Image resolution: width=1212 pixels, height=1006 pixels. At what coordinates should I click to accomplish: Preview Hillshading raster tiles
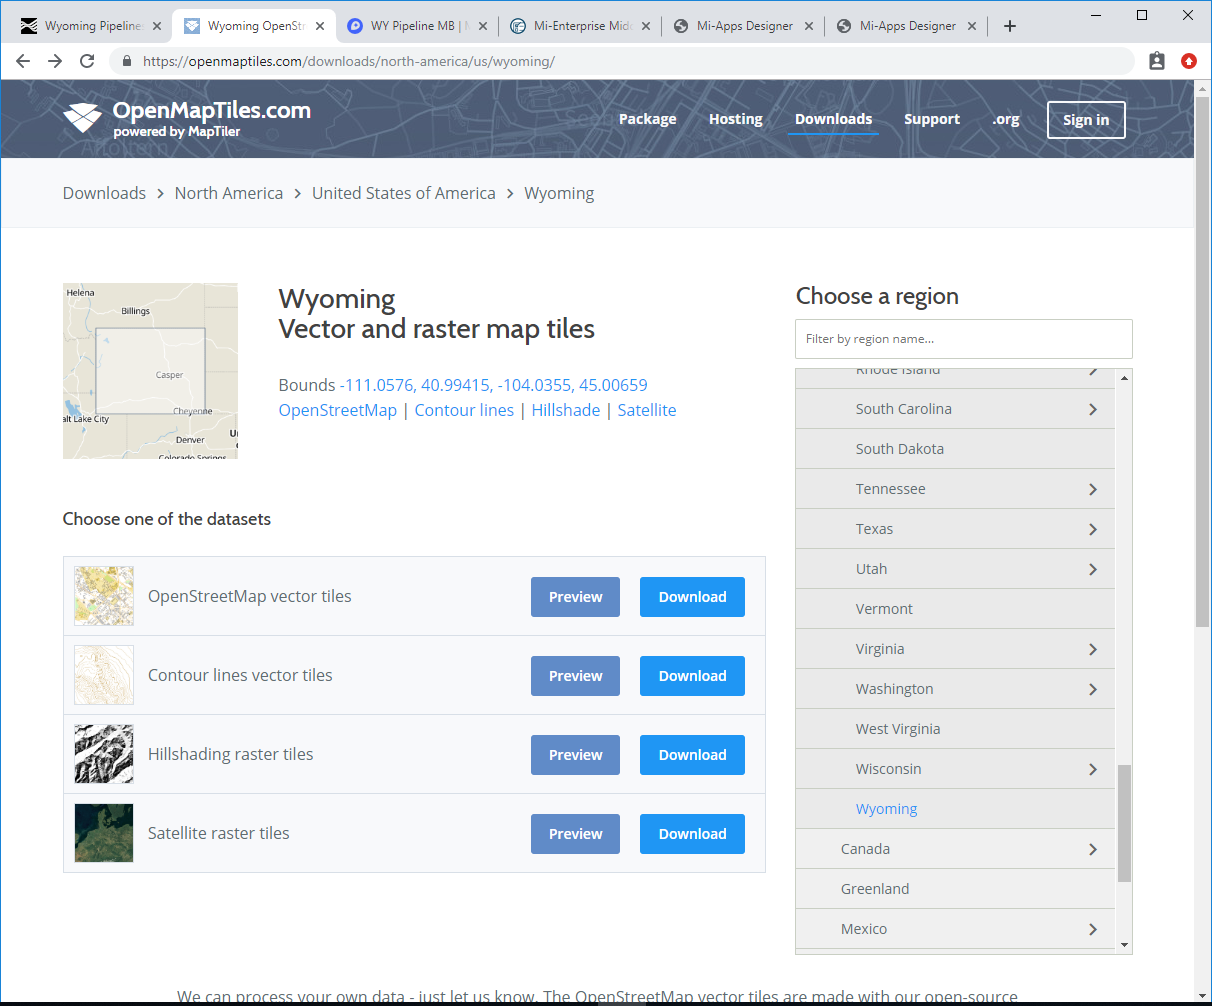tap(576, 755)
